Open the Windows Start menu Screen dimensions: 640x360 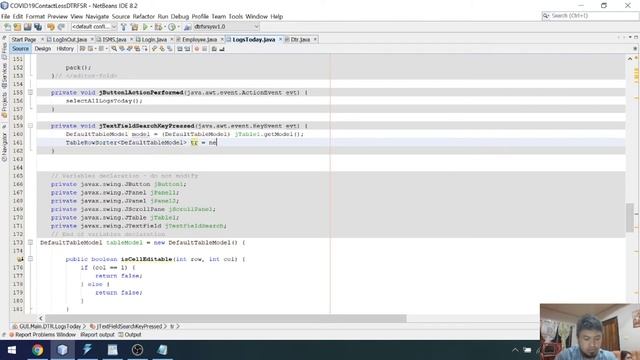point(12,350)
